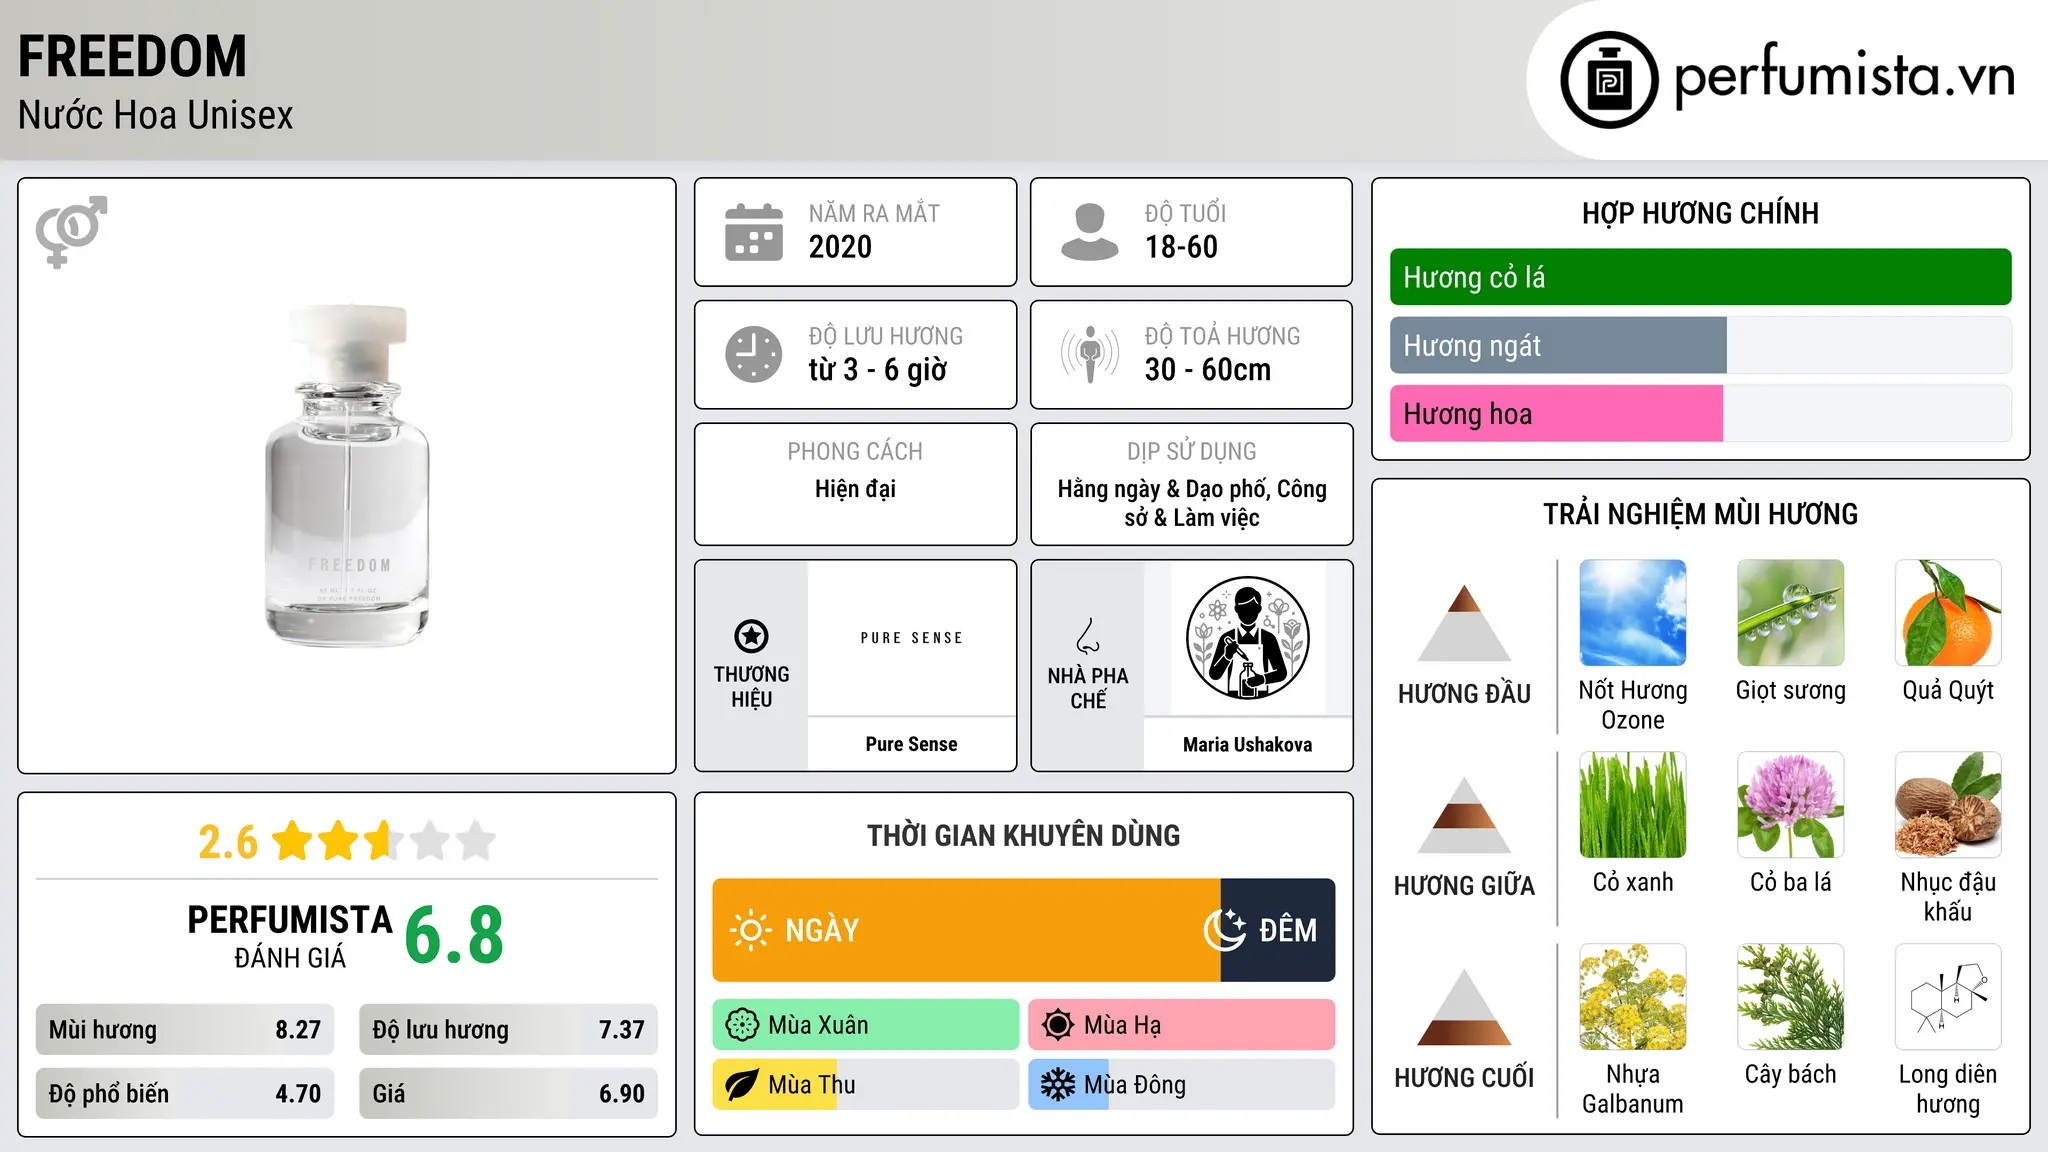This screenshot has height=1152, width=2048.
Task: Click the Mùa Đông season bar
Action: [x=1182, y=1085]
